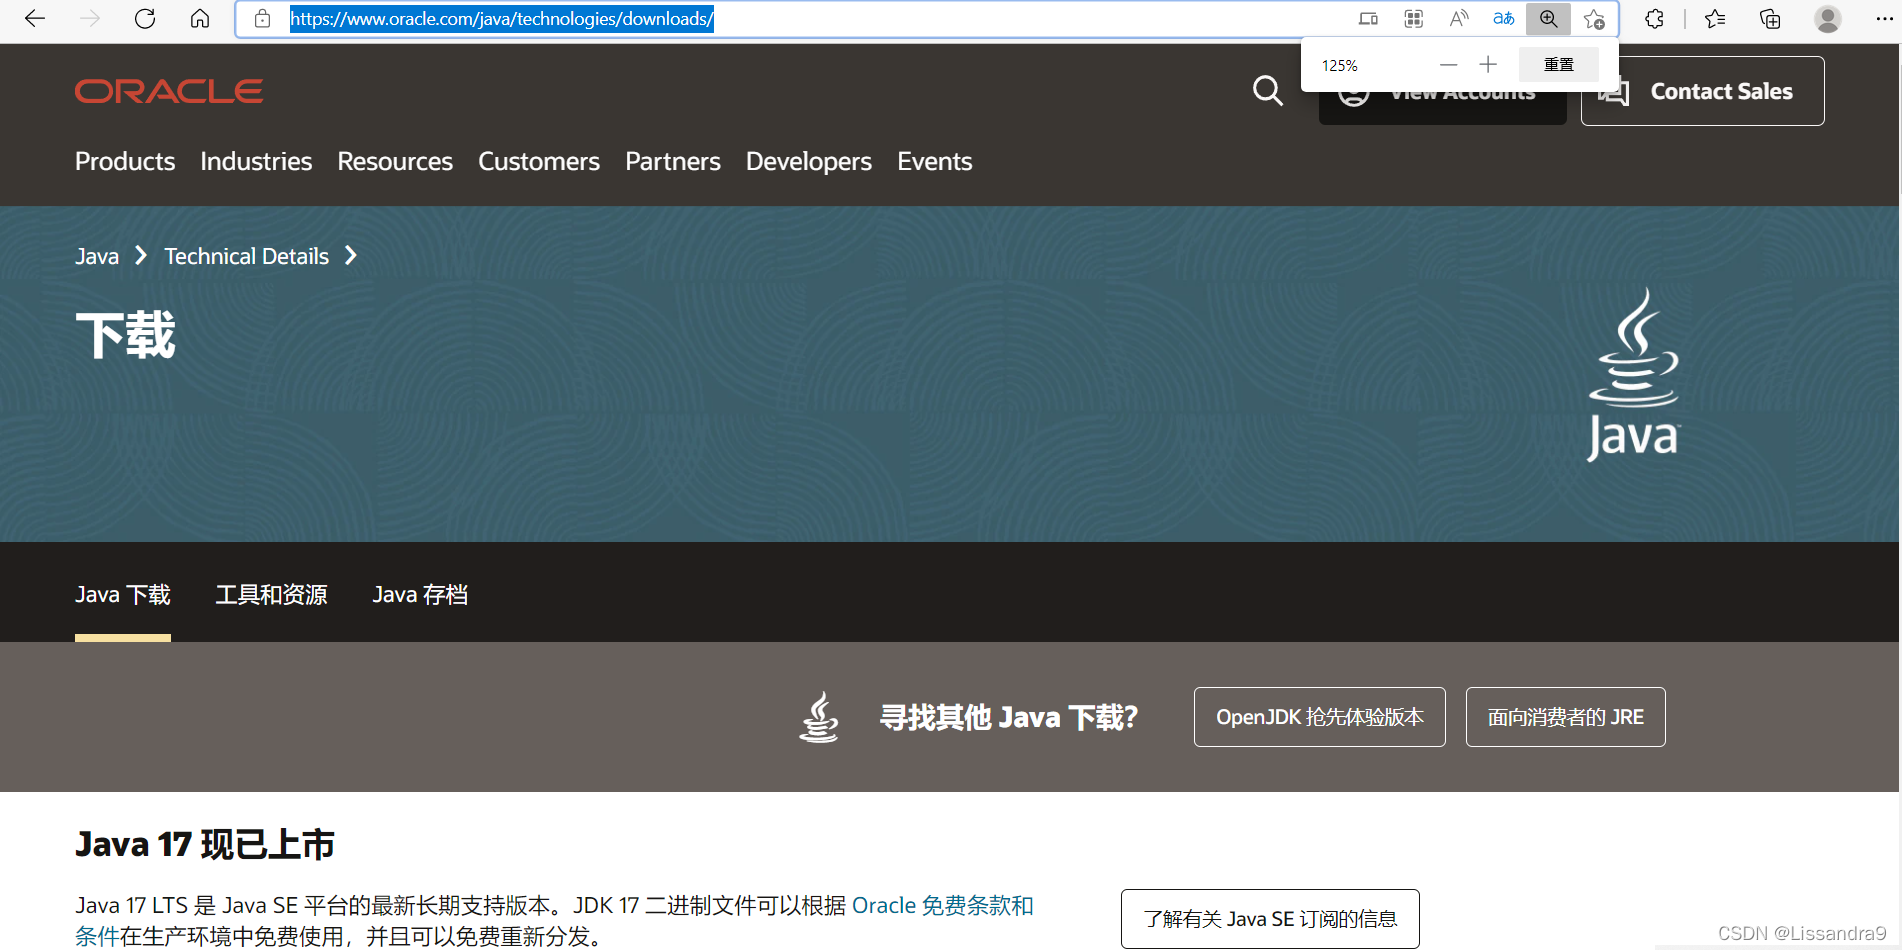Click the 125% zoom level text
The width and height of the screenshot is (1902, 950).
(x=1340, y=66)
